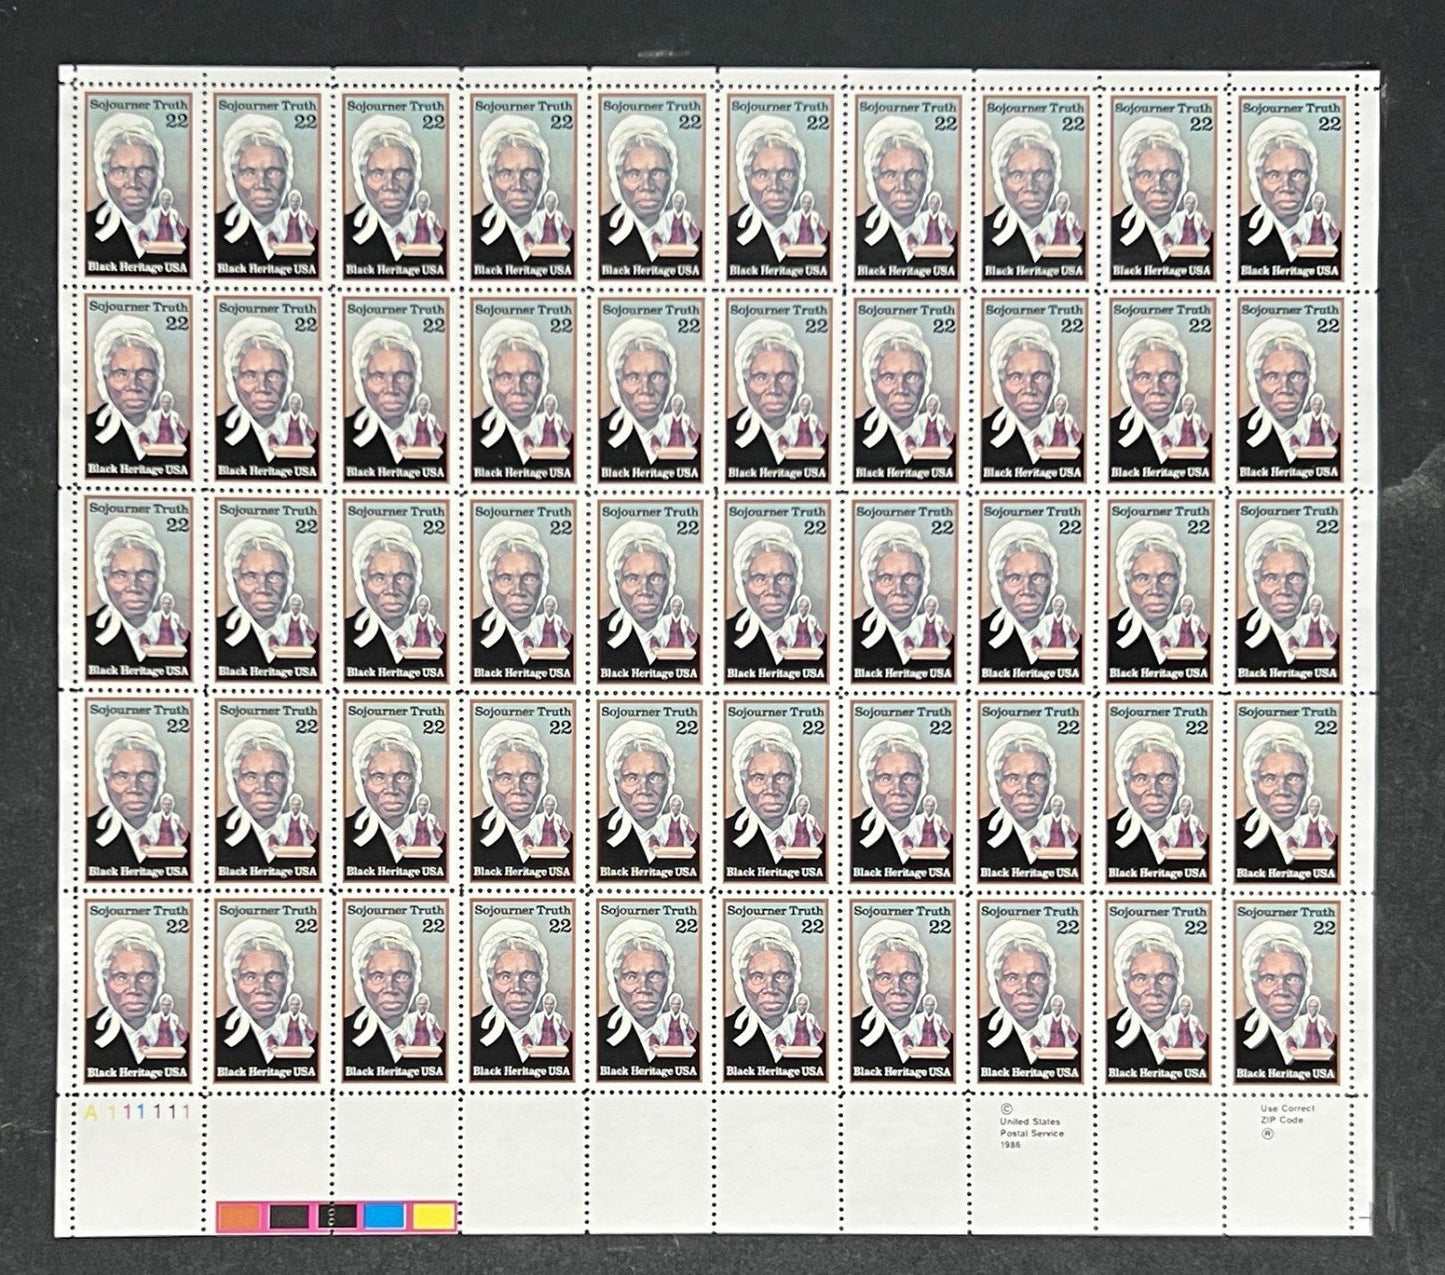
Task: Click the black swatch beside the blue one
Action: pyautogui.click(x=337, y=1216)
